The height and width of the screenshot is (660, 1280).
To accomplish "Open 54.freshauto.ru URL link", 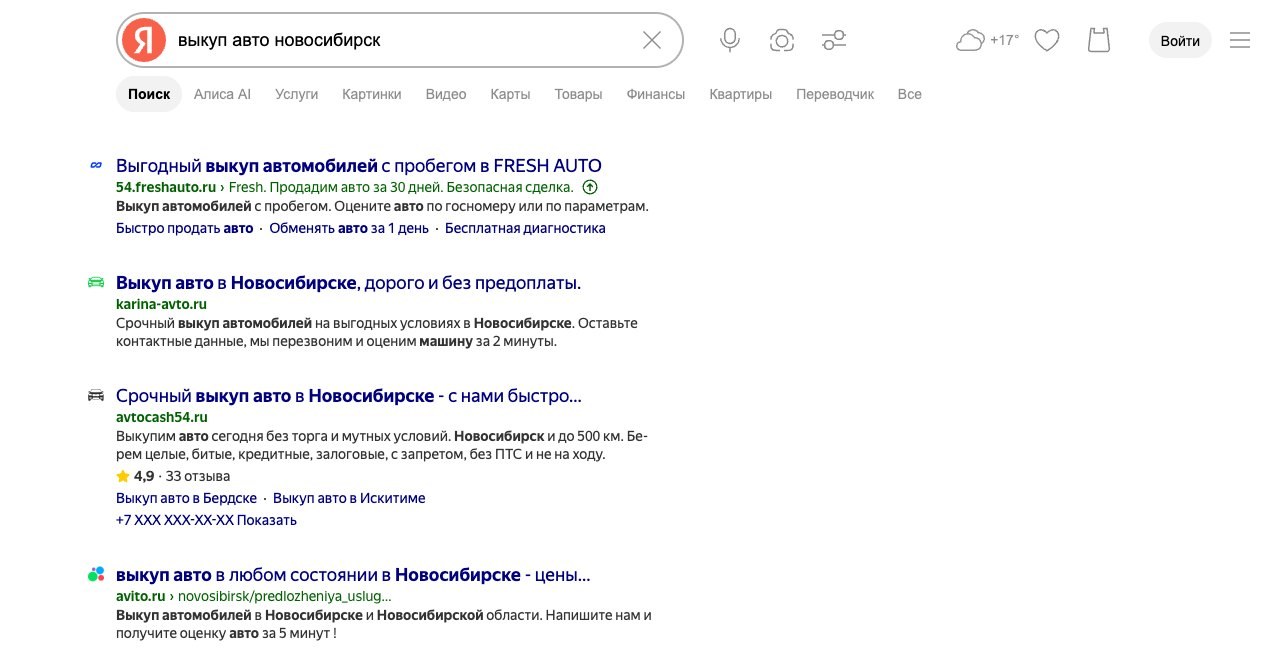I will 166,187.
